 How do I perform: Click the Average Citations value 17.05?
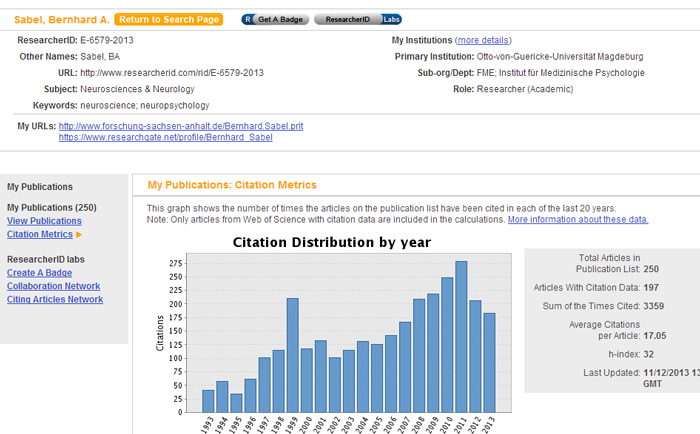pyautogui.click(x=655, y=336)
